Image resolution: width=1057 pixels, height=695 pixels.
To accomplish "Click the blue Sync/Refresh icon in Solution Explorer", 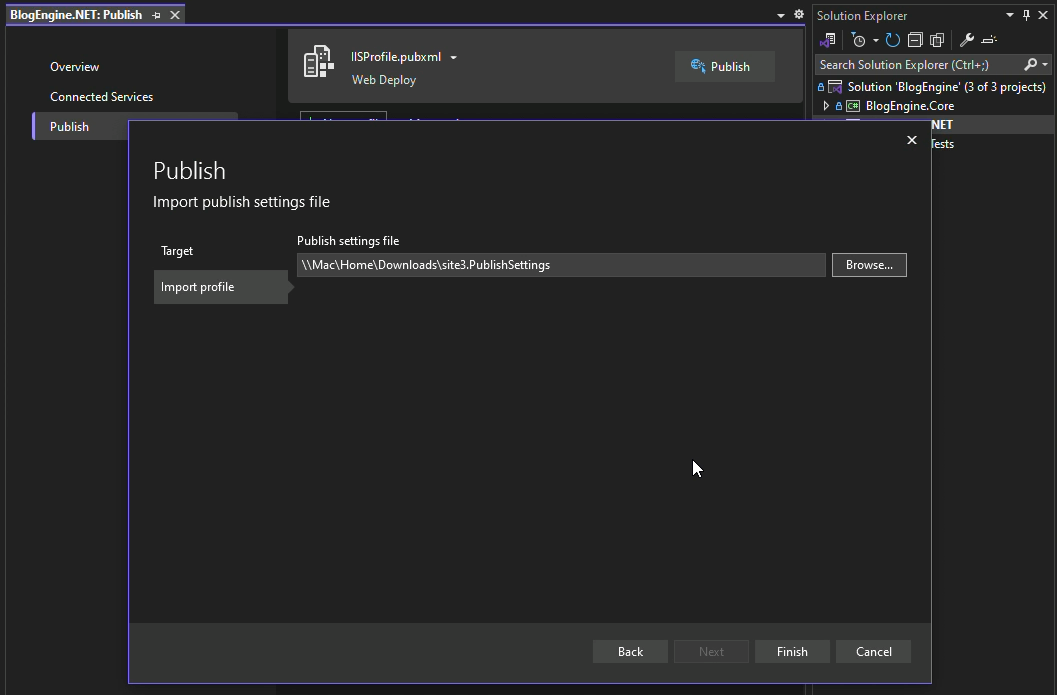I will coord(893,40).
